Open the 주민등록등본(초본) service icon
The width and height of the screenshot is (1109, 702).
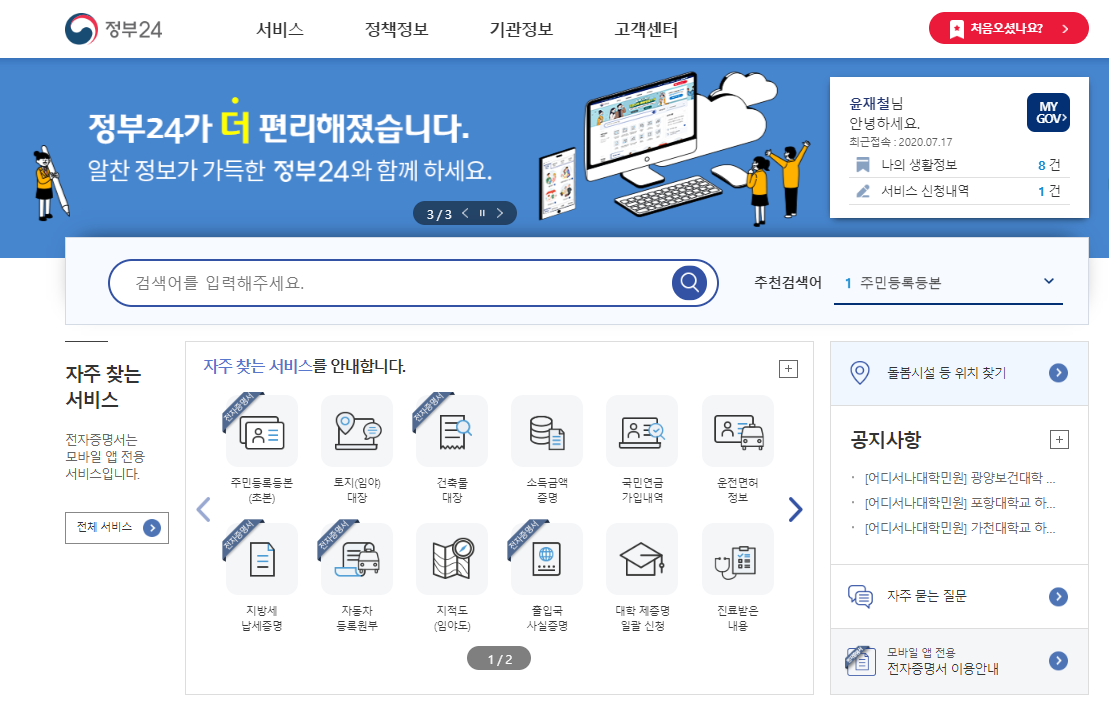tap(262, 431)
